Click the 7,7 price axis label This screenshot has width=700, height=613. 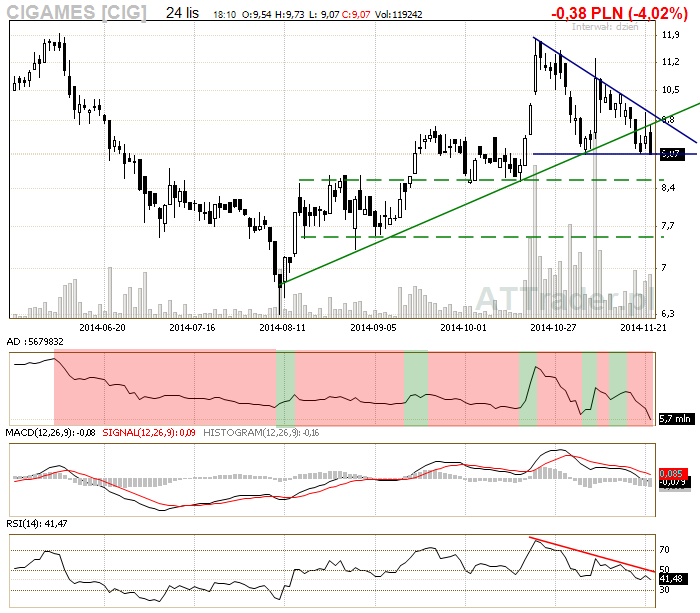click(x=668, y=226)
